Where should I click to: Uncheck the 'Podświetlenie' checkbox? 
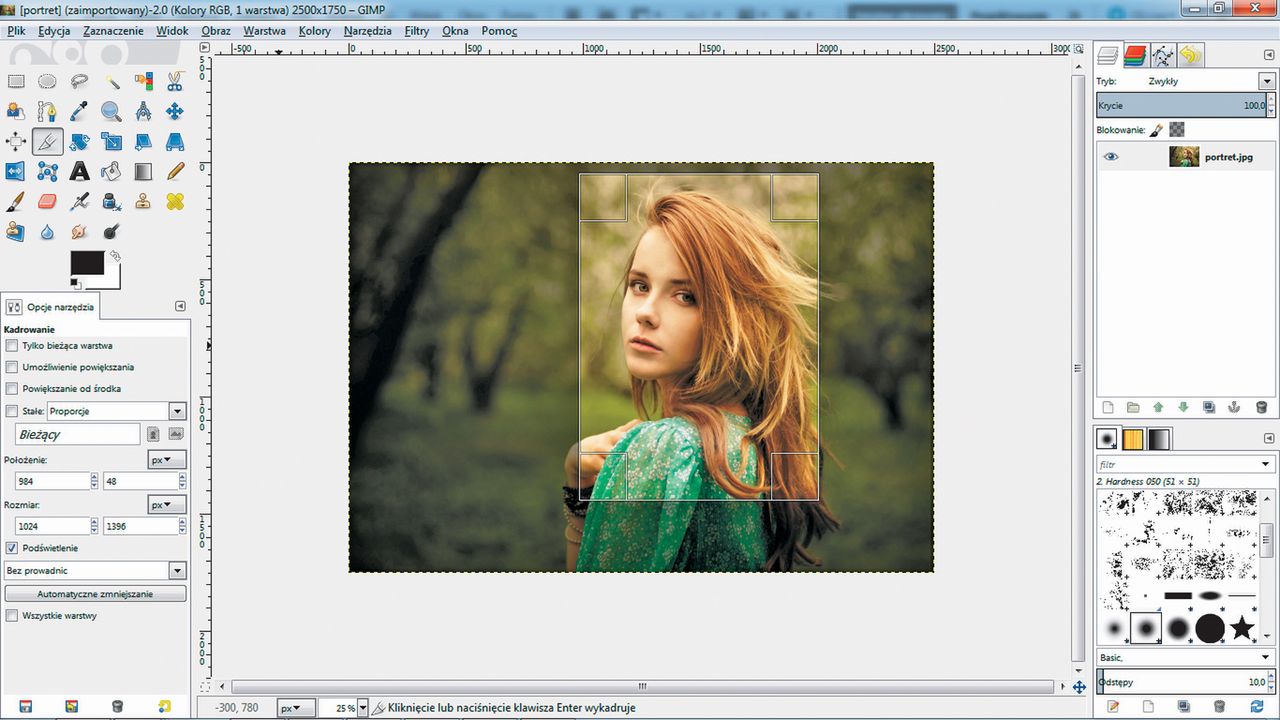pyautogui.click(x=12, y=548)
